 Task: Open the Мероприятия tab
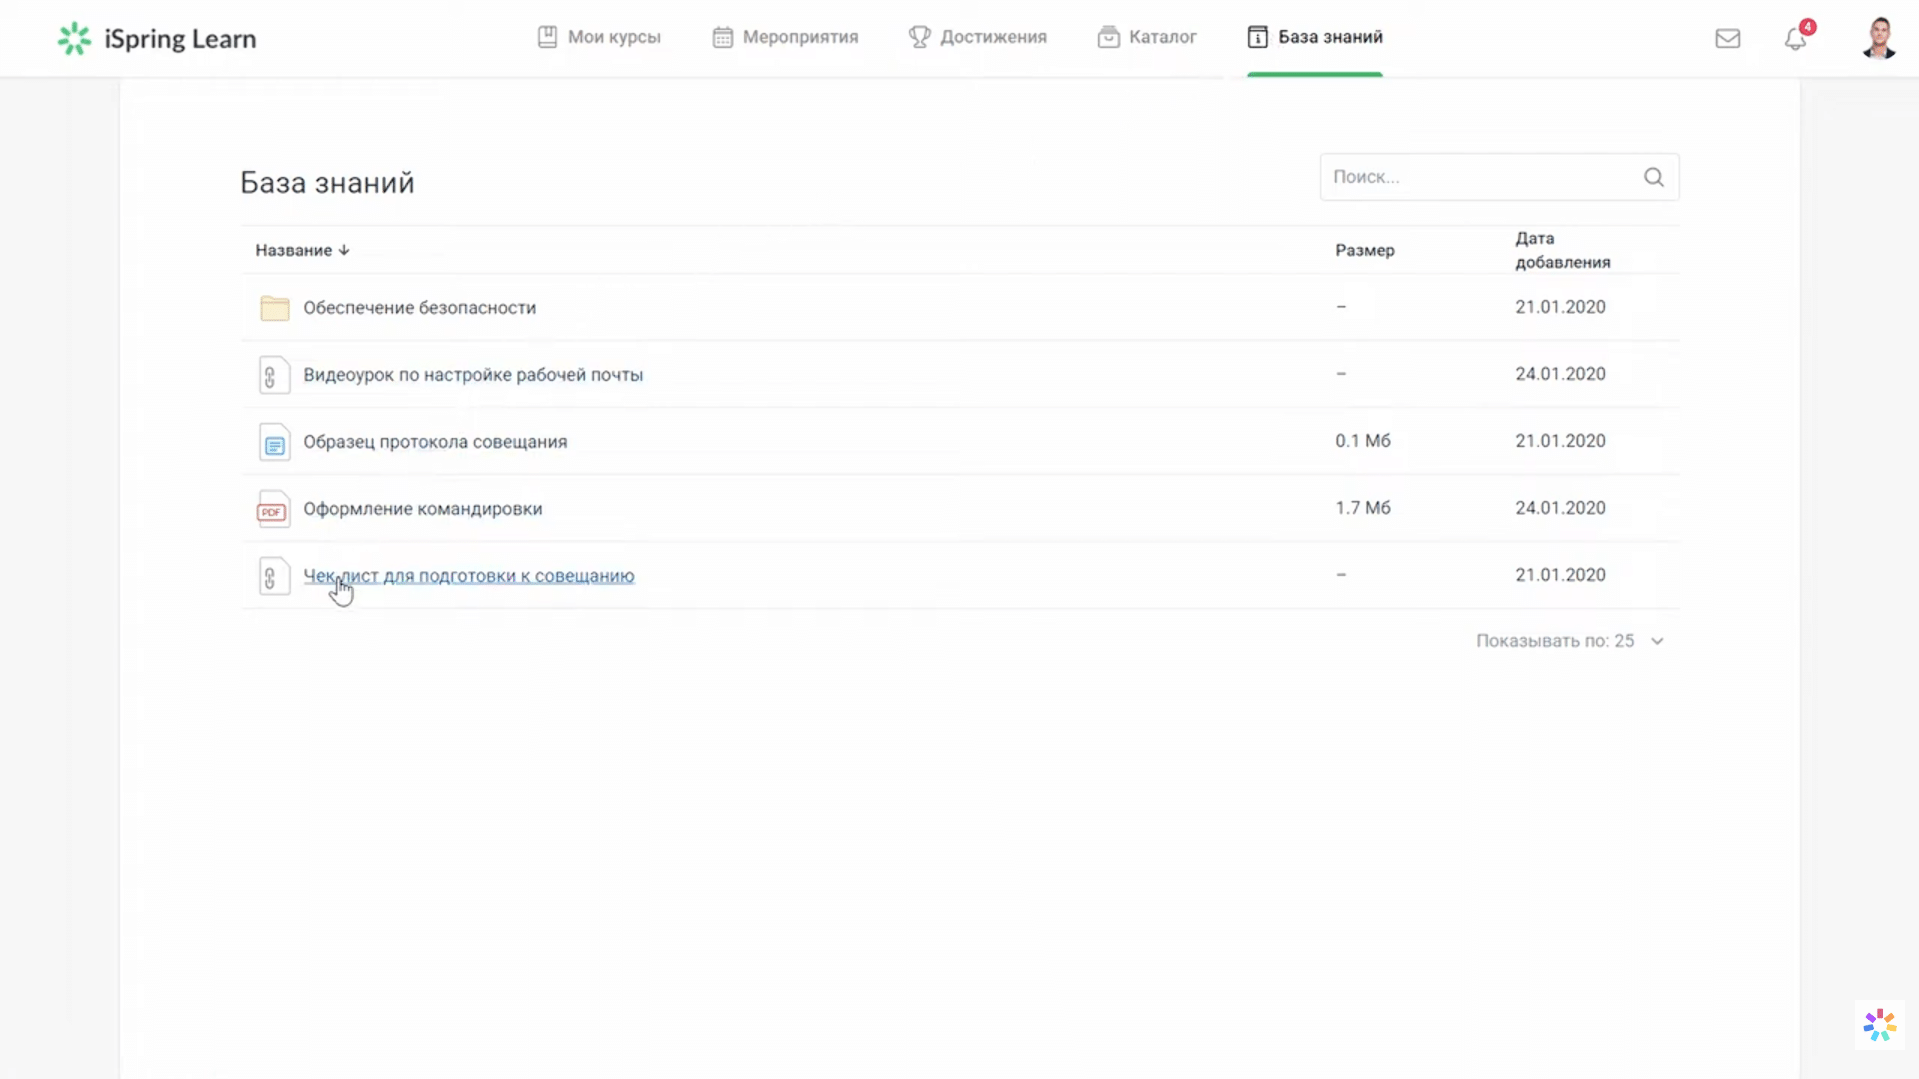click(x=785, y=37)
